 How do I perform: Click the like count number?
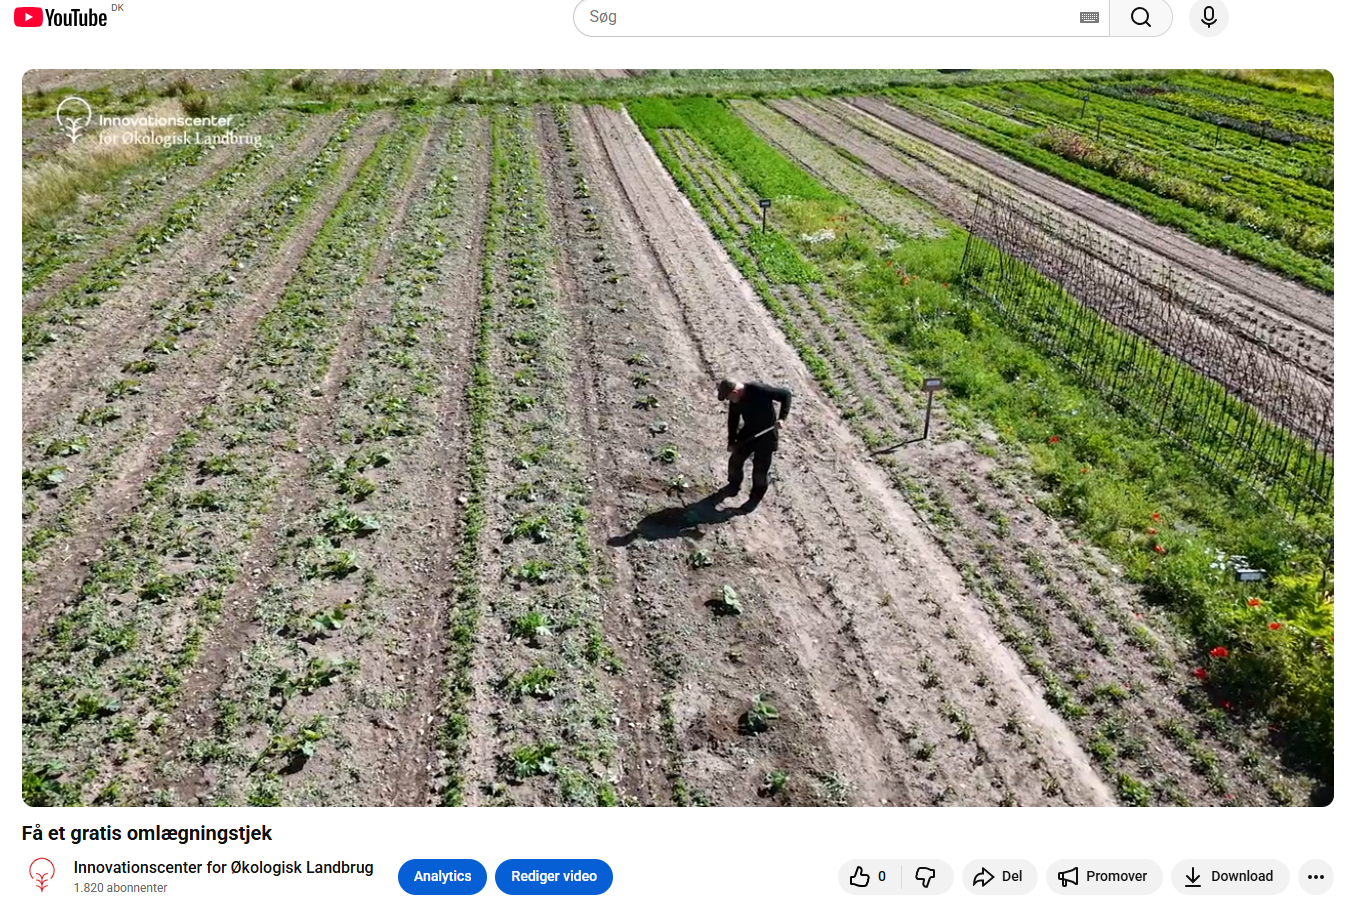(x=882, y=877)
